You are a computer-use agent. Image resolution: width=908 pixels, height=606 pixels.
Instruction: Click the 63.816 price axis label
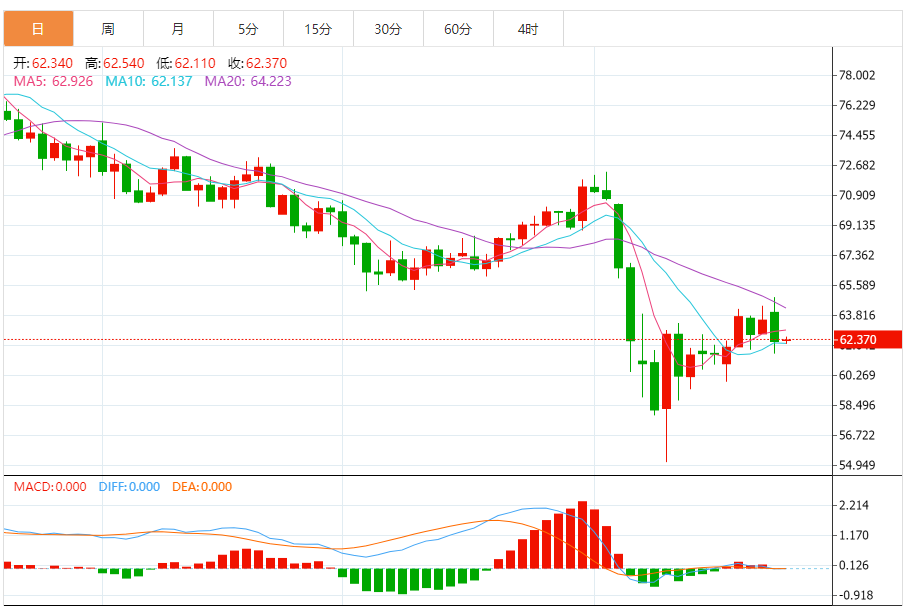857,315
